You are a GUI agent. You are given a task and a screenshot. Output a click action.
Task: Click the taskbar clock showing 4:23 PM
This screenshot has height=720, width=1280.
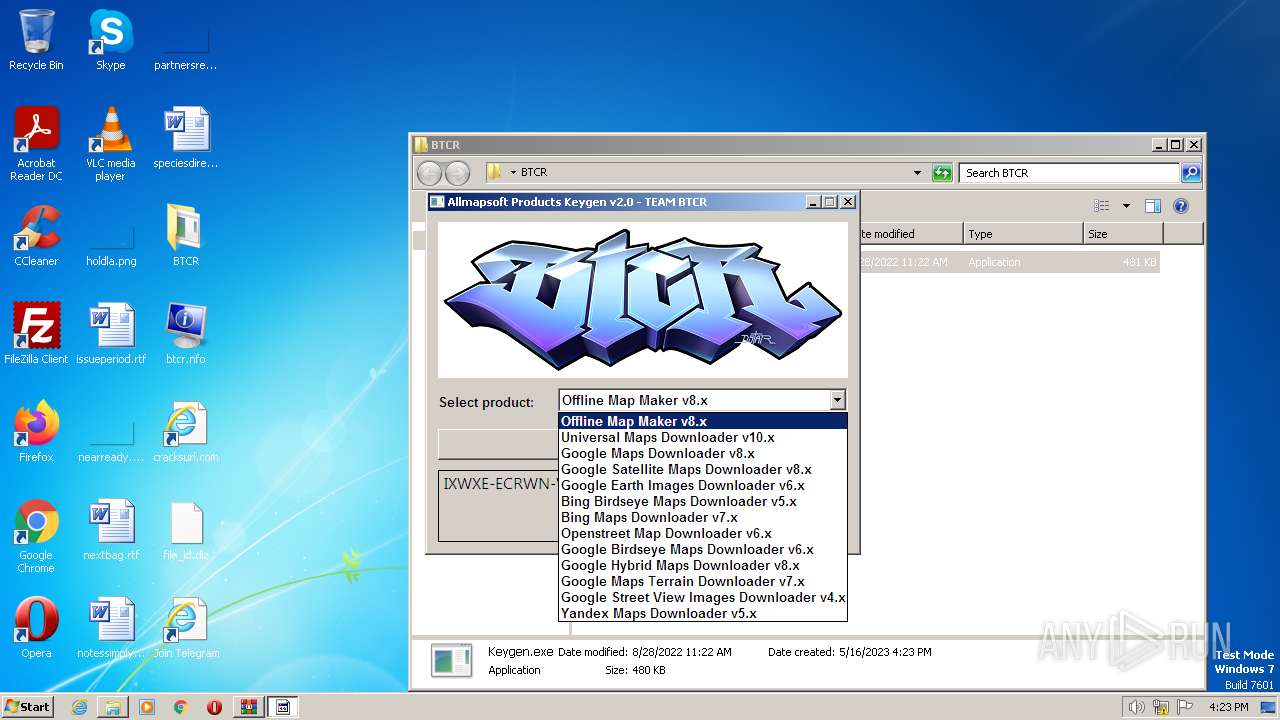[x=1228, y=707]
